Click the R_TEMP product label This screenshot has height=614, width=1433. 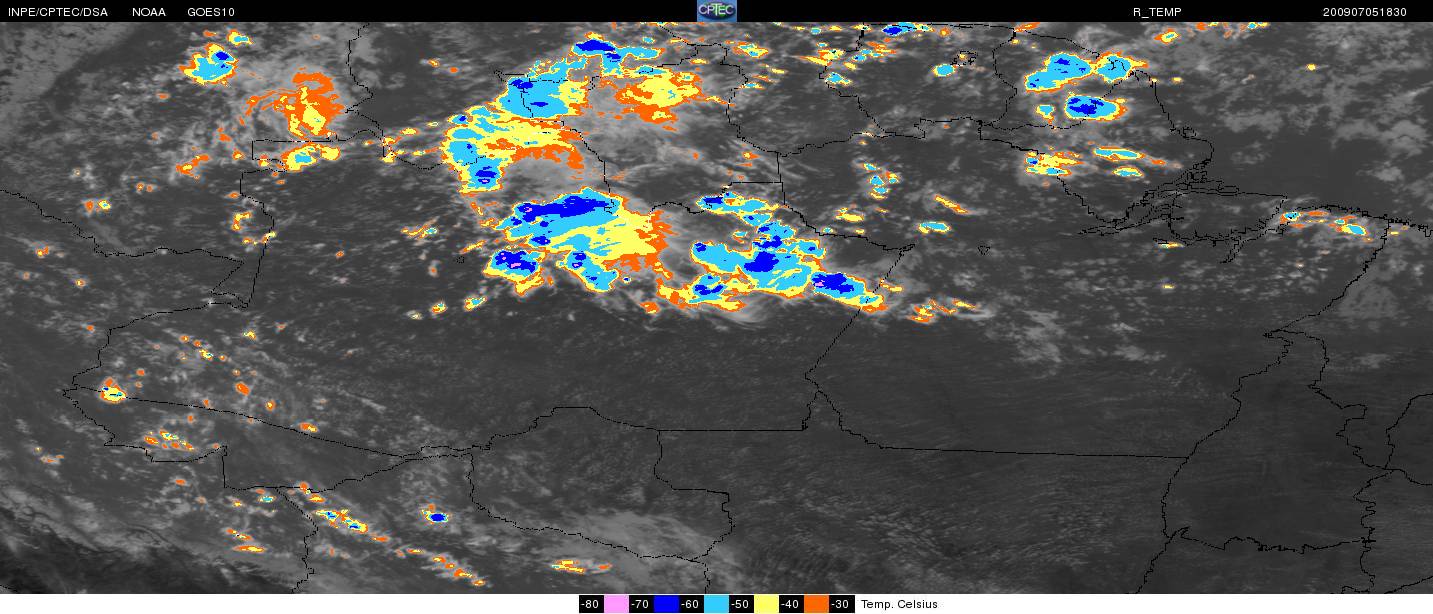1157,12
